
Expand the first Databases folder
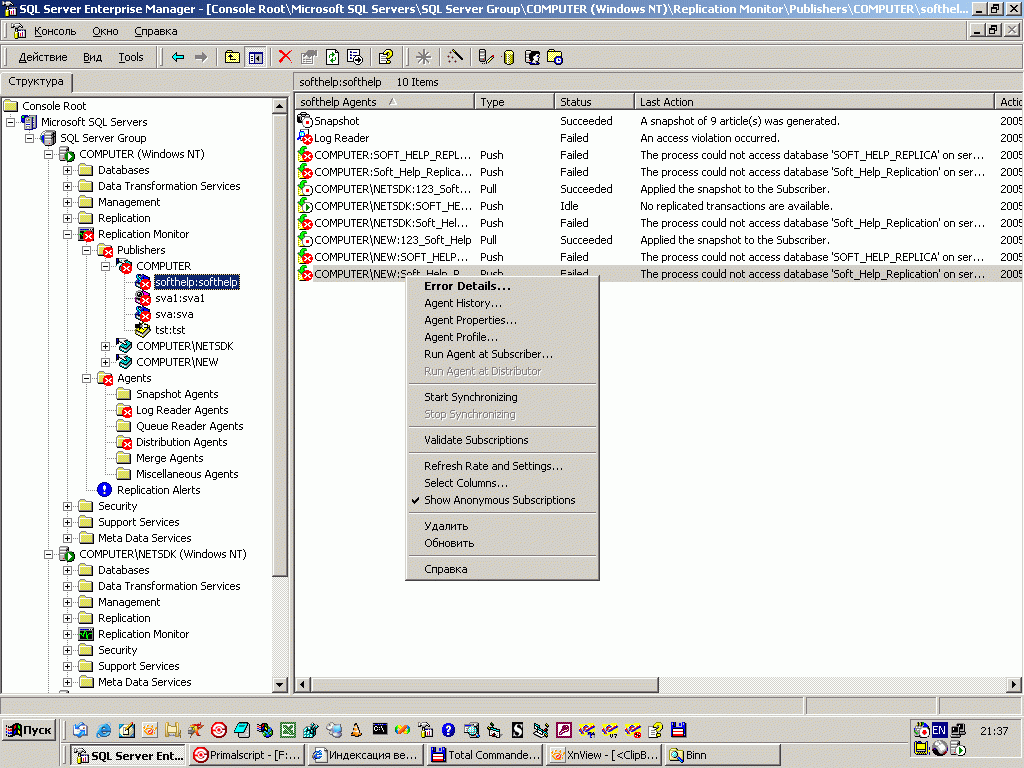point(67,170)
